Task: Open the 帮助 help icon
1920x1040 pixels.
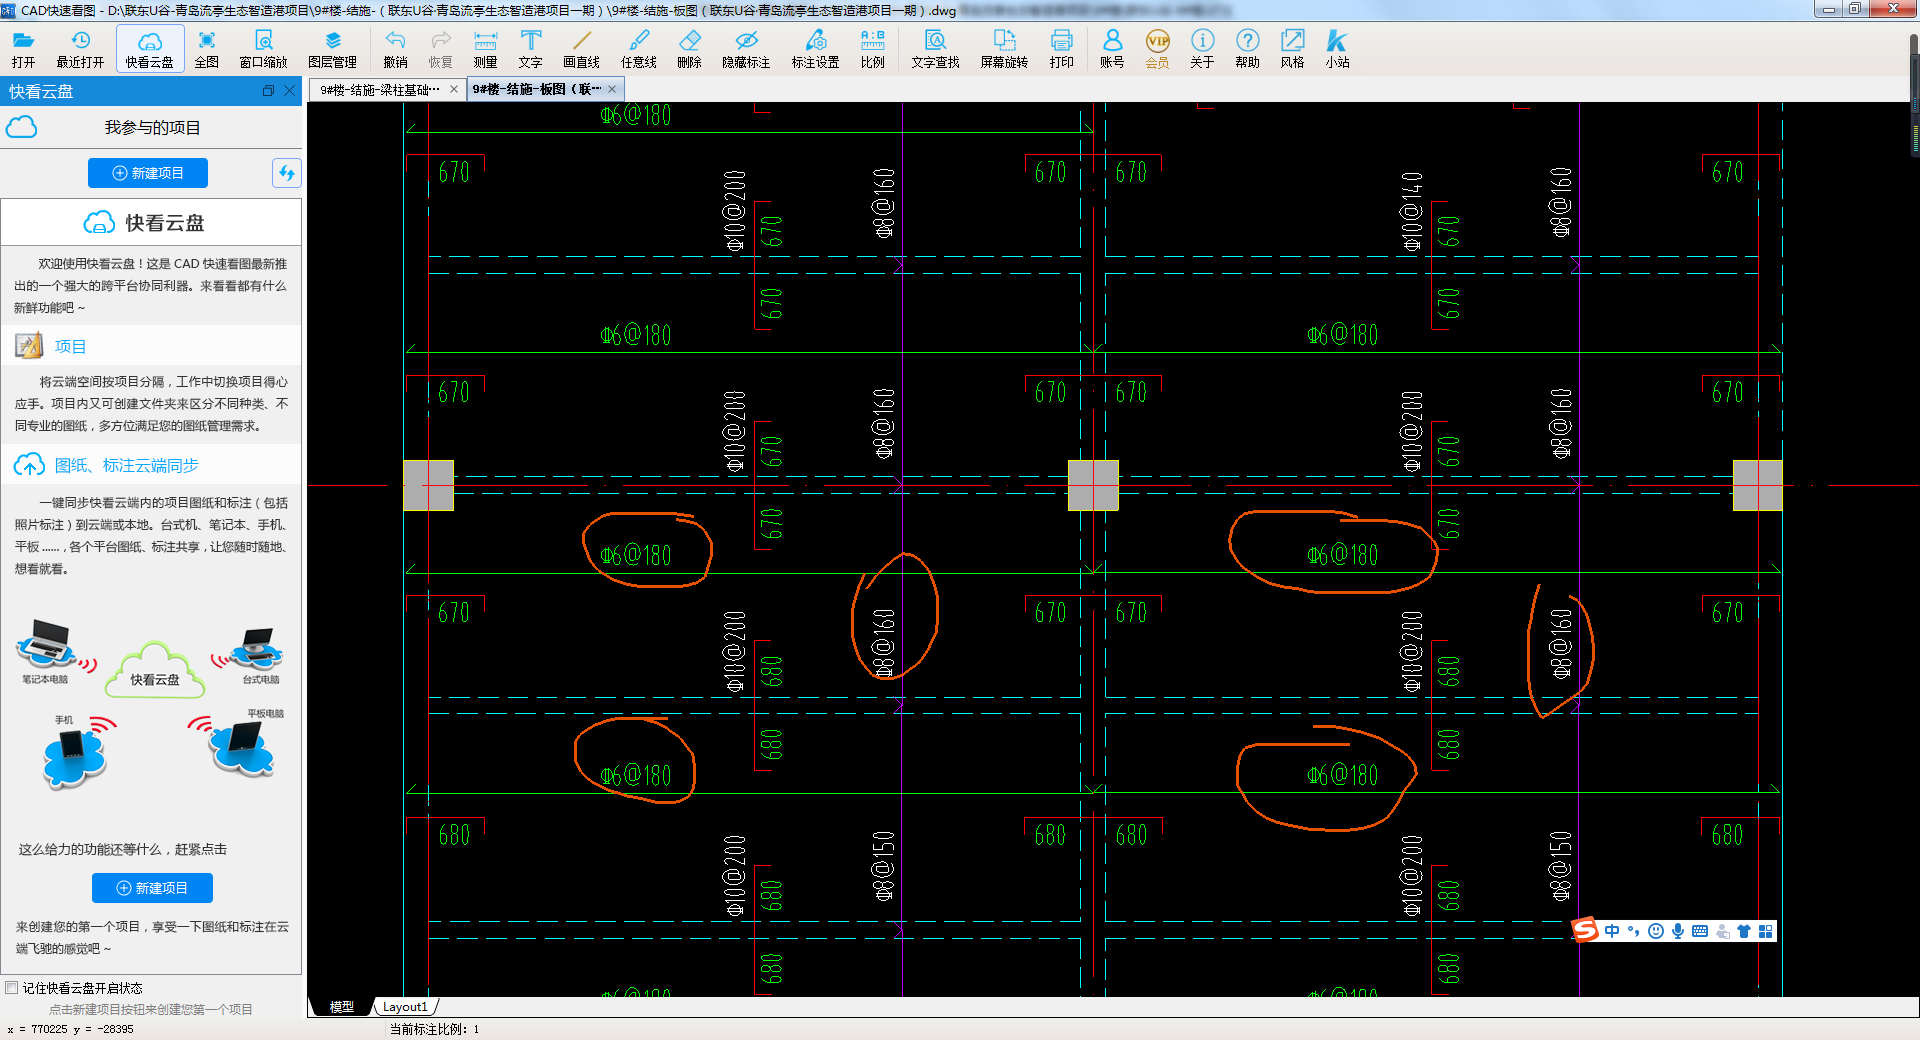Action: (x=1248, y=48)
